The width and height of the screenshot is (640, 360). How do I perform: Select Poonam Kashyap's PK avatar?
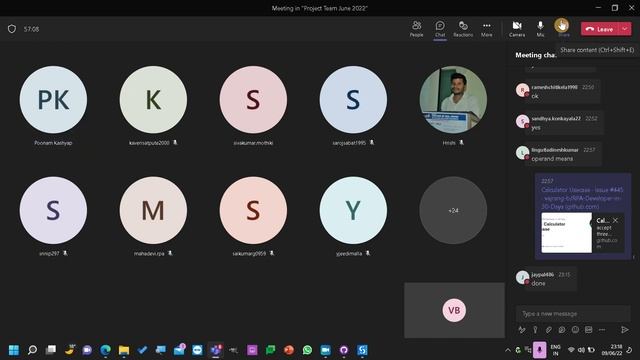click(53, 100)
